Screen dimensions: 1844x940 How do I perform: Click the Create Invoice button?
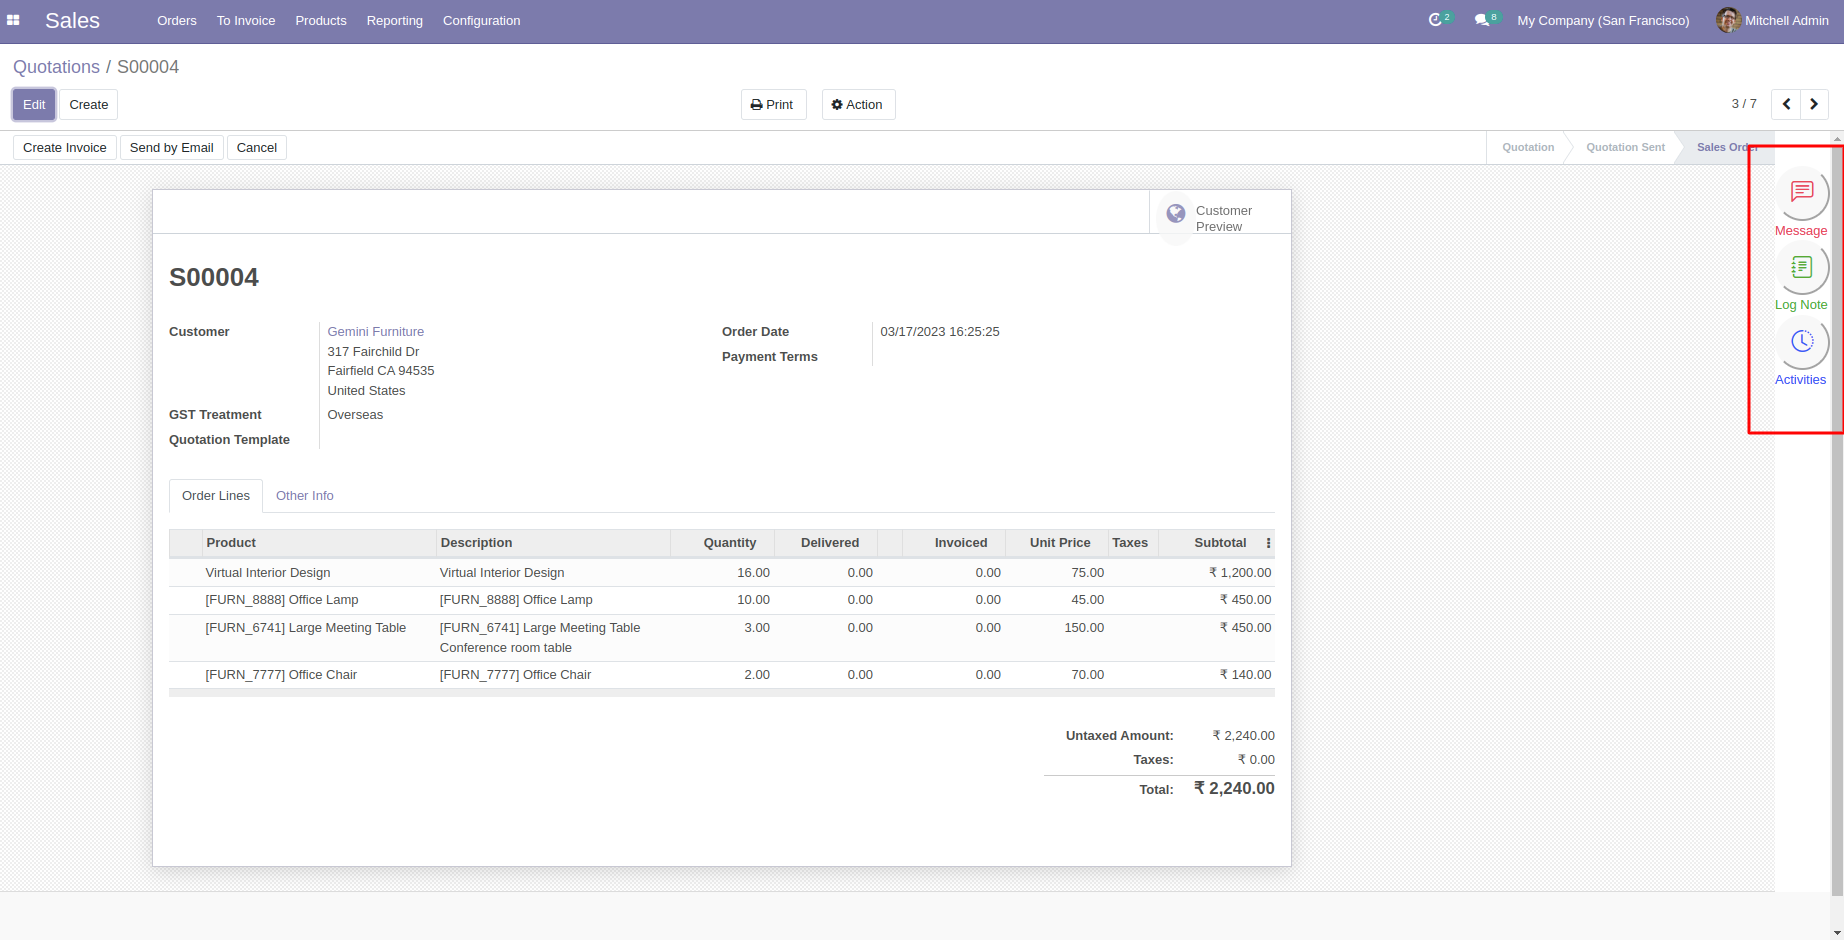pos(65,148)
